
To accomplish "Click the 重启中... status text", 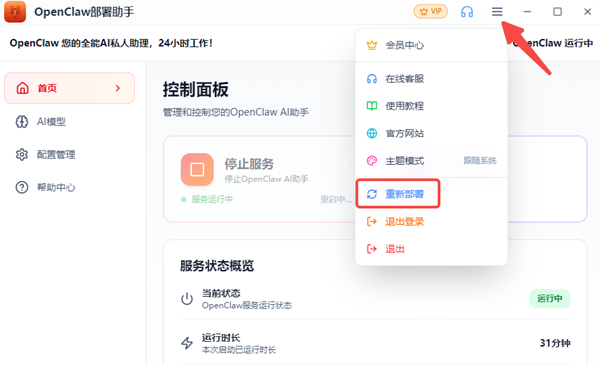I will tap(336, 199).
